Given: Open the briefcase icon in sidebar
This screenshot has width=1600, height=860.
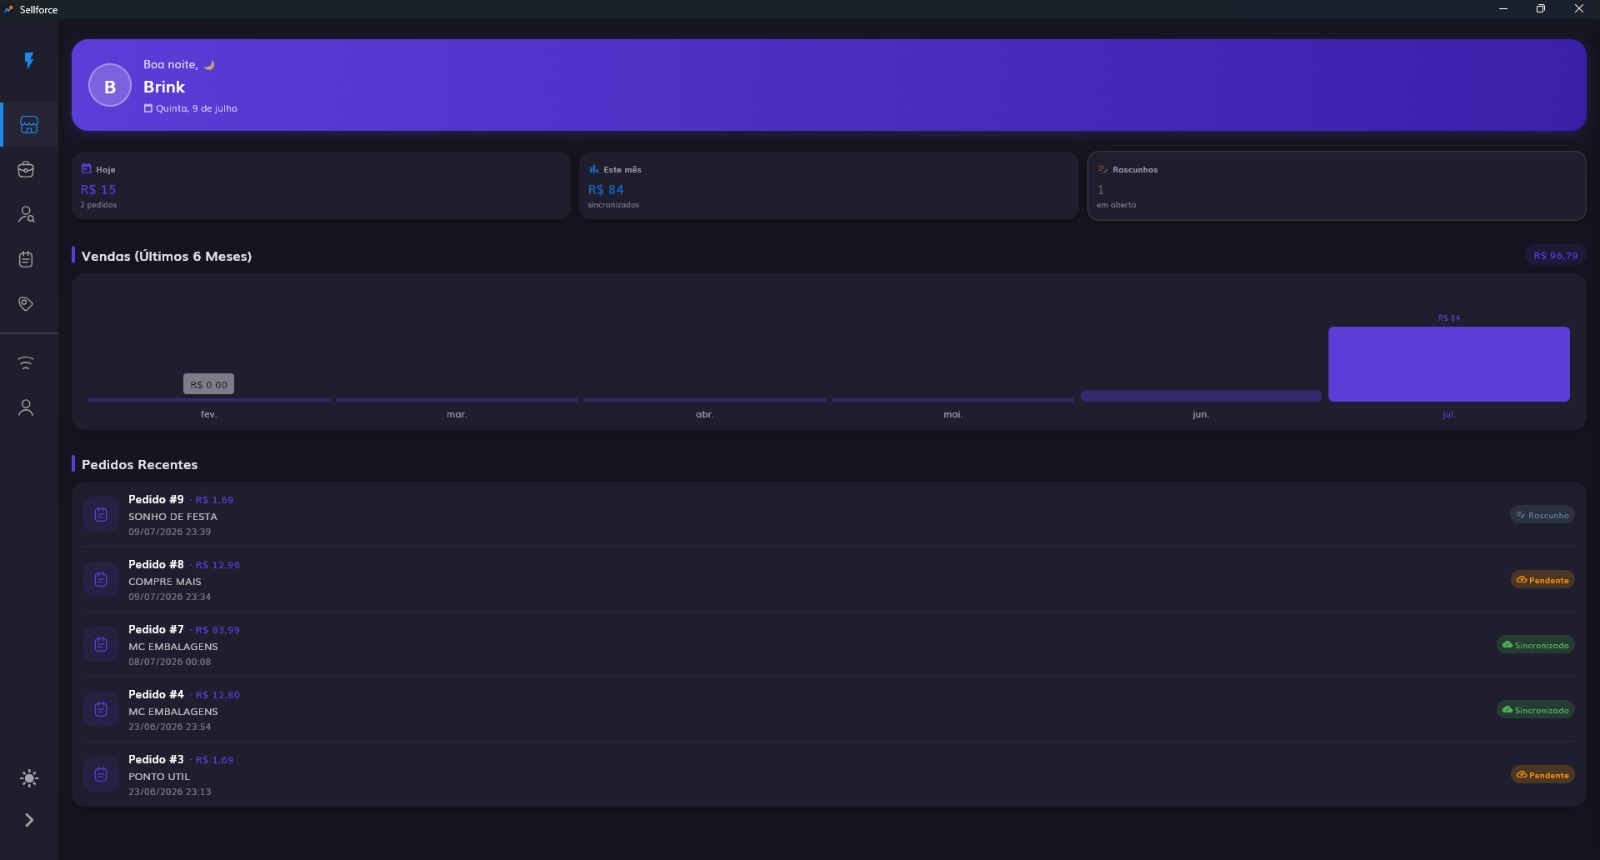Looking at the screenshot, I should click(26, 169).
